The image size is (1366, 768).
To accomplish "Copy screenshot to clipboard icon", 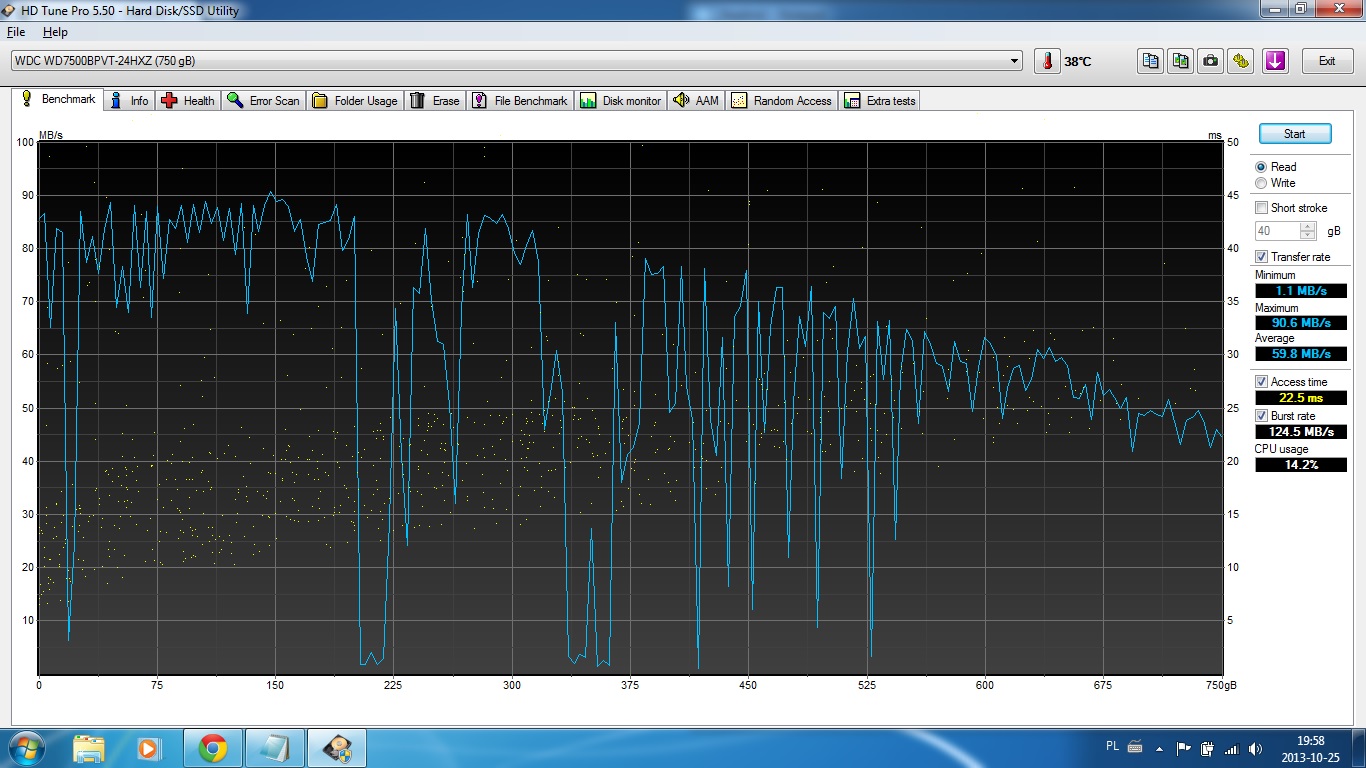I will (x=1181, y=61).
